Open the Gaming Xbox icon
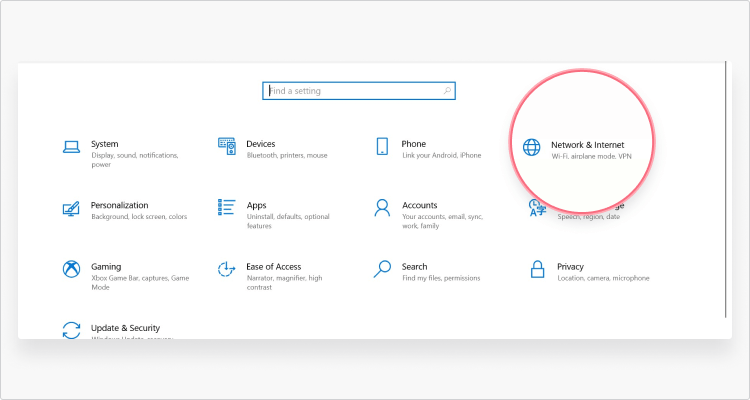Viewport: 750px width, 400px height. [x=71, y=269]
